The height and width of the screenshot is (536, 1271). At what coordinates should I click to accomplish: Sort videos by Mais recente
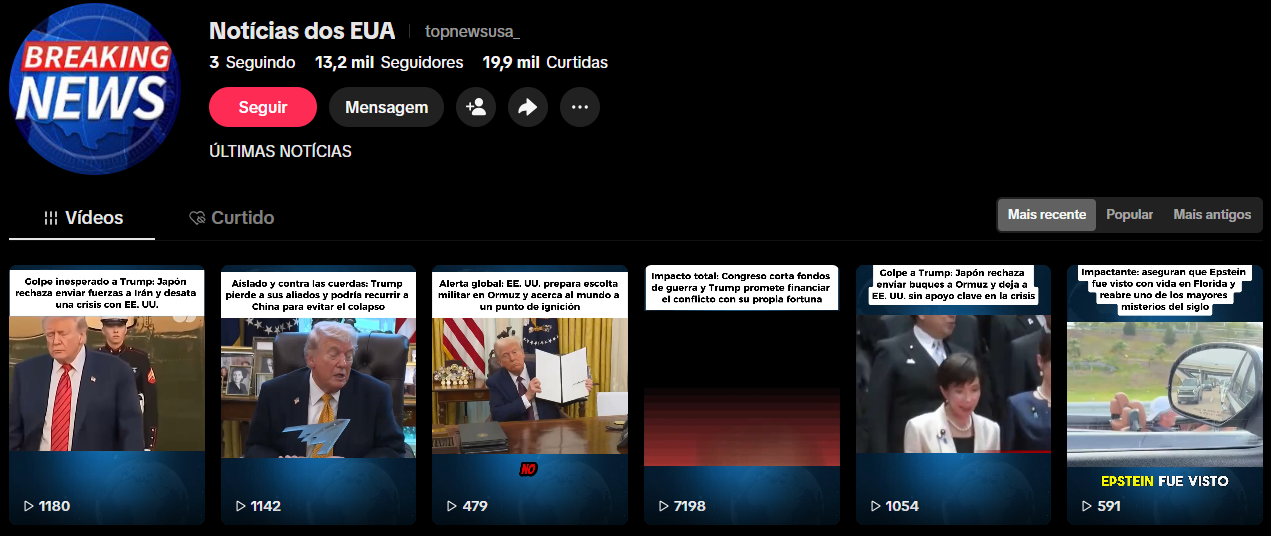[x=1047, y=215]
